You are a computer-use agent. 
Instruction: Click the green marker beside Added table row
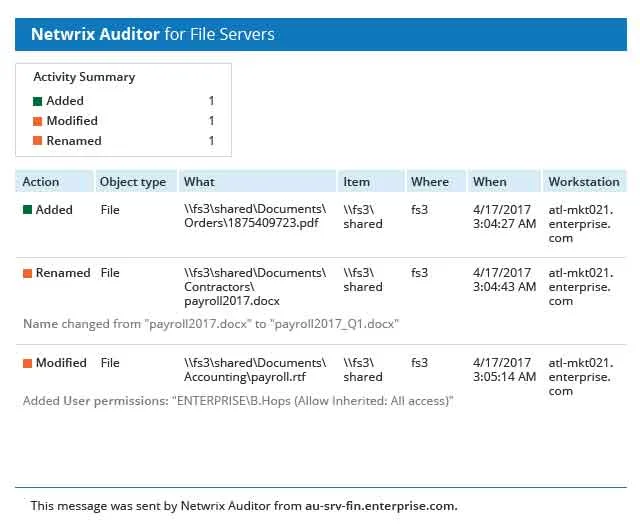click(27, 210)
